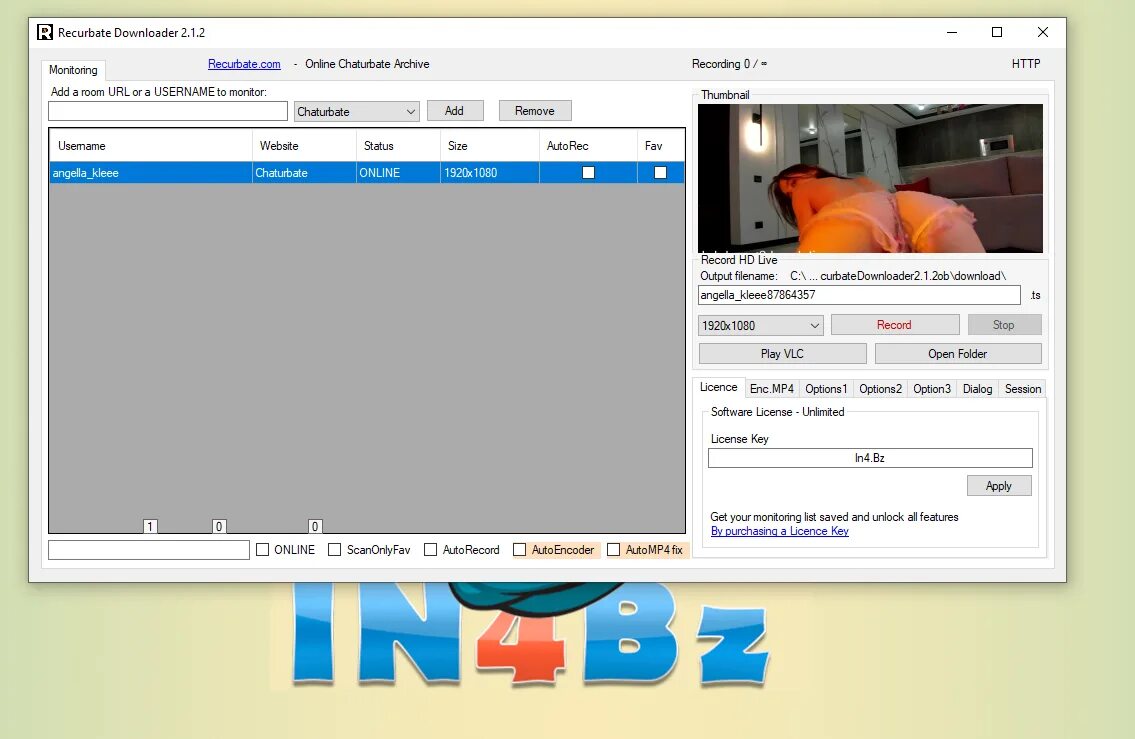
Task: Enable the ScanOnlyFav checkbox
Action: click(334, 549)
